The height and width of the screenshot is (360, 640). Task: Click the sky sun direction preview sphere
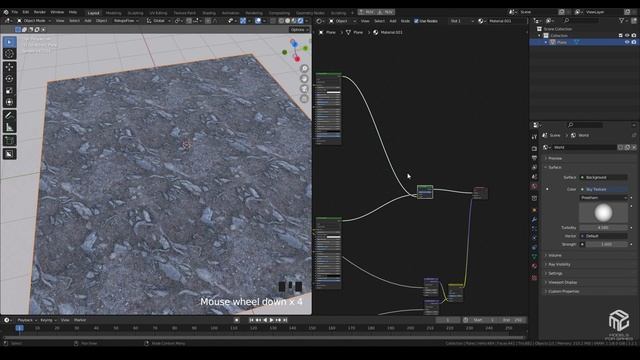tap(603, 212)
